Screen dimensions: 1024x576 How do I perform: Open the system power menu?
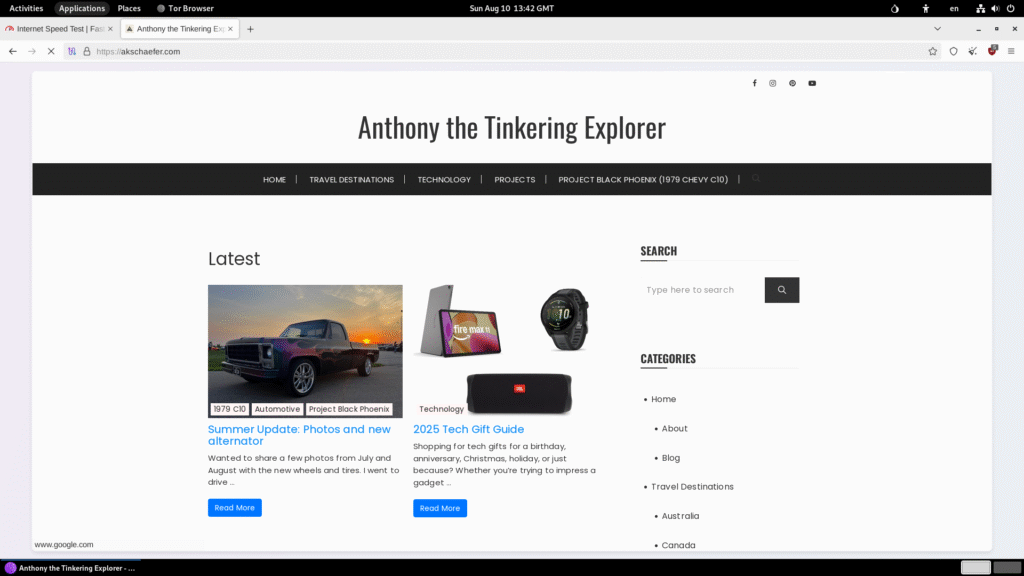pos(1010,8)
